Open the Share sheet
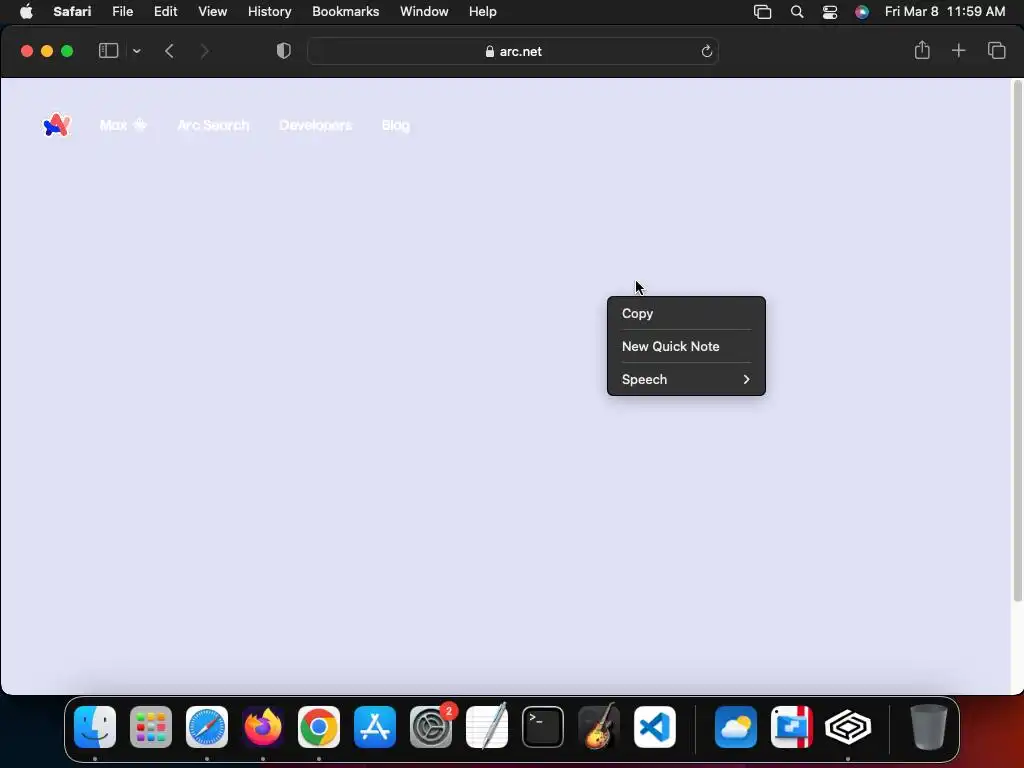This screenshot has width=1024, height=768. (x=922, y=50)
